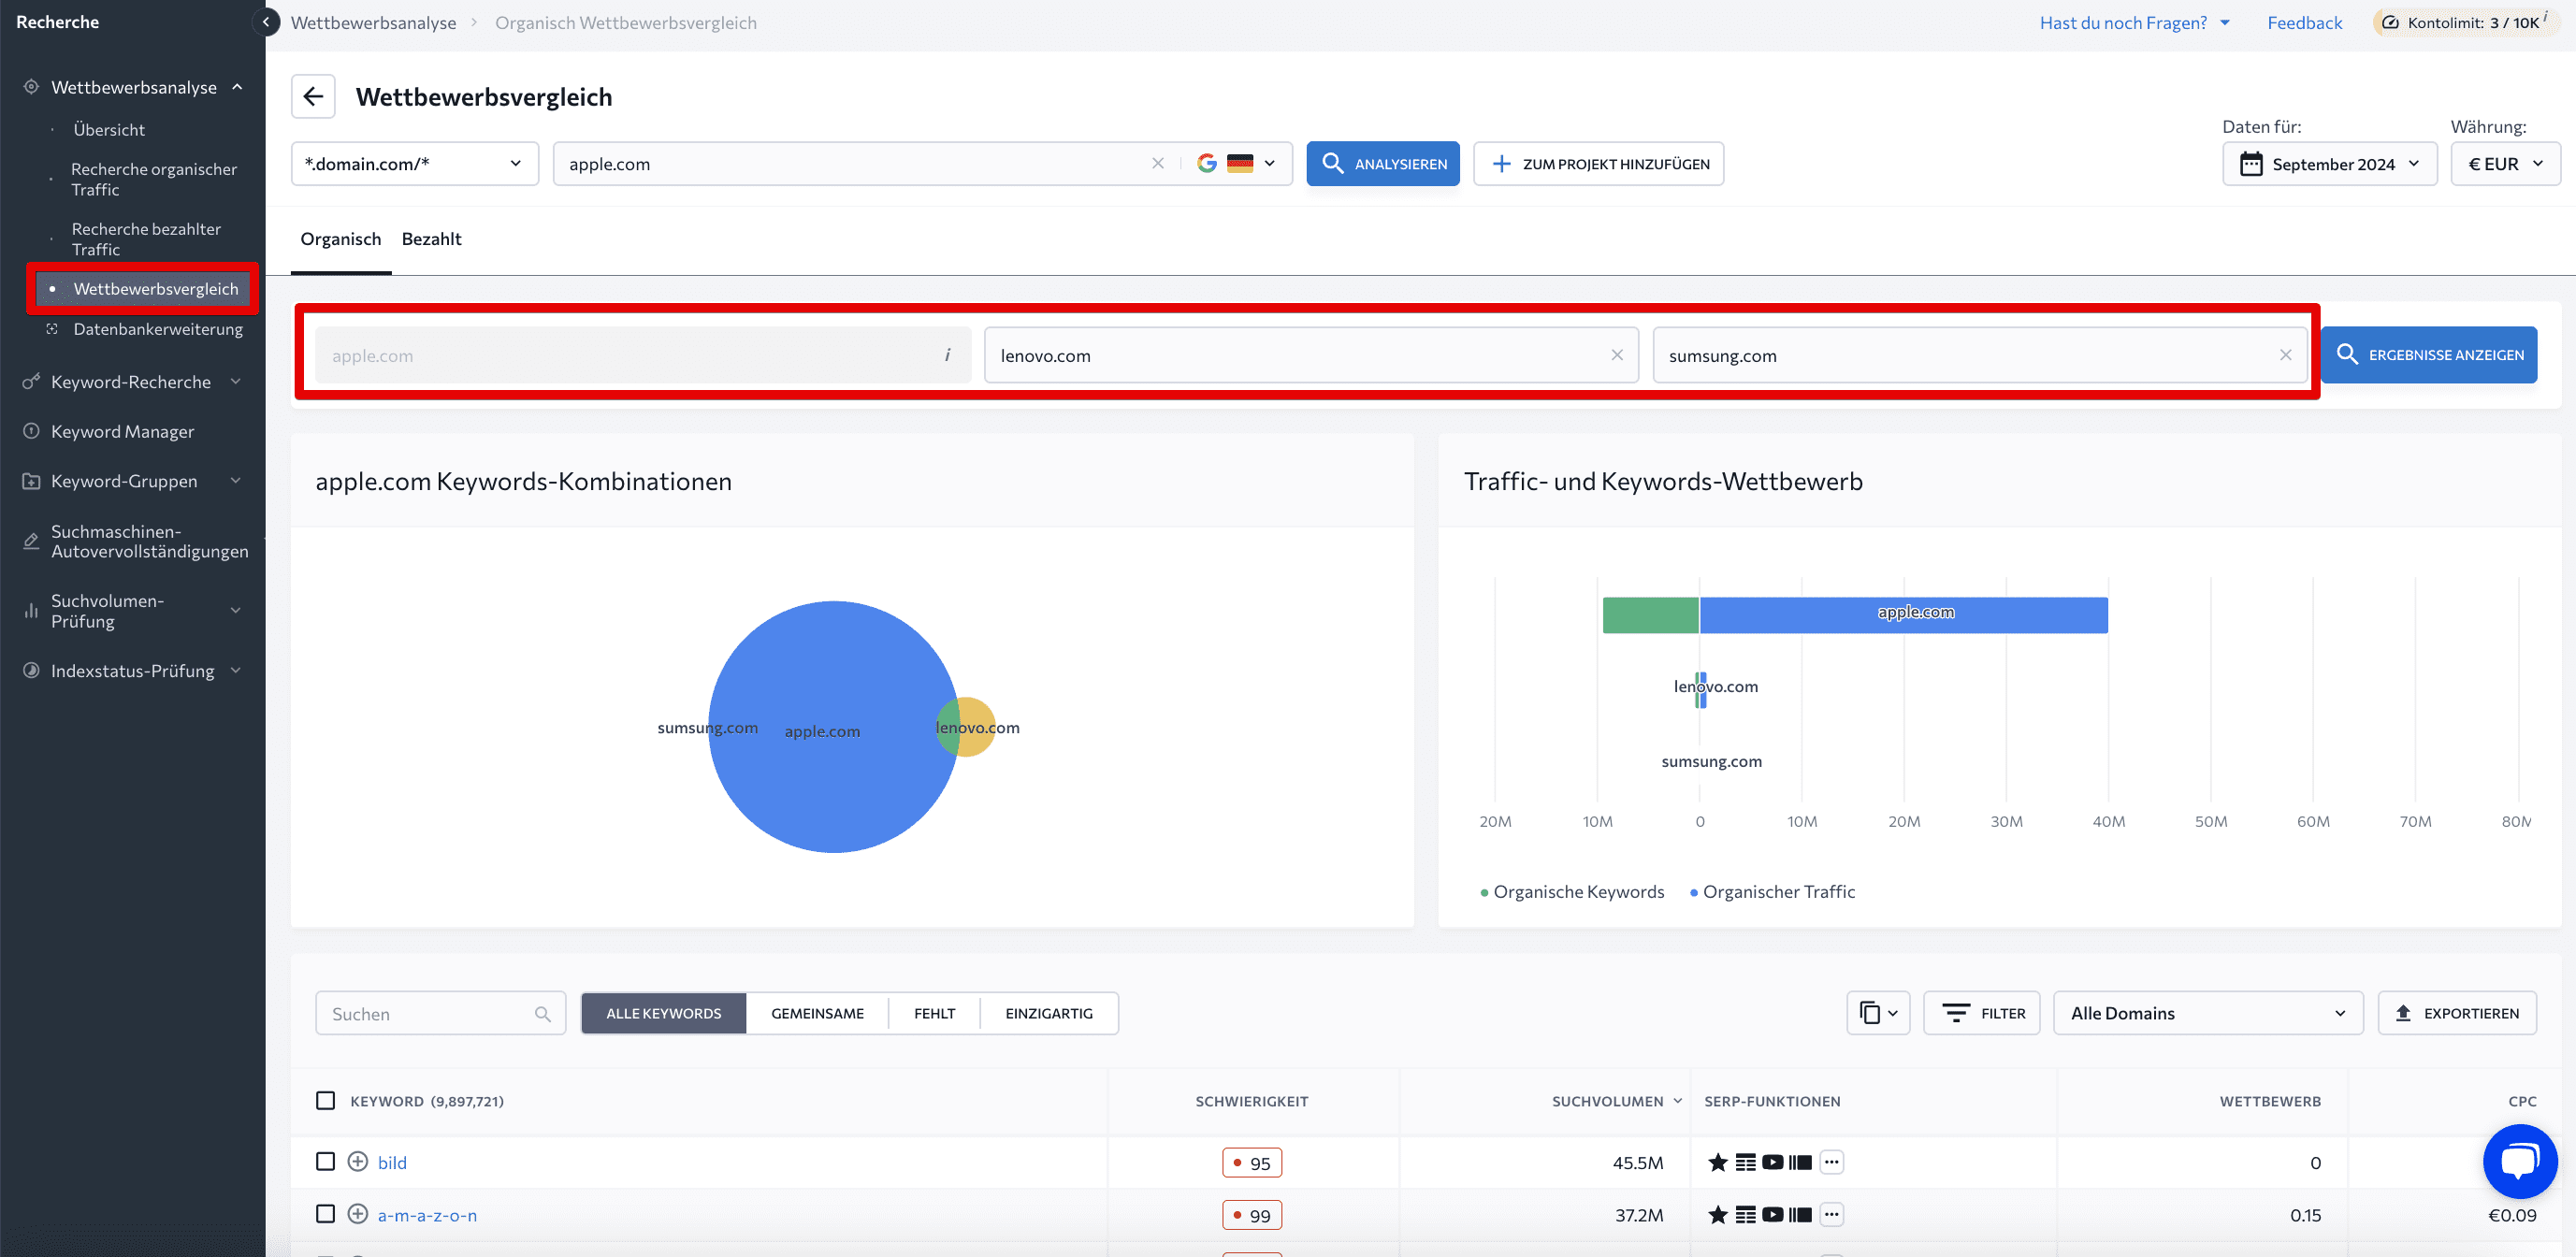Click the EXPORTIEREN button
Screen dimensions: 2576x1257
point(2456,1013)
